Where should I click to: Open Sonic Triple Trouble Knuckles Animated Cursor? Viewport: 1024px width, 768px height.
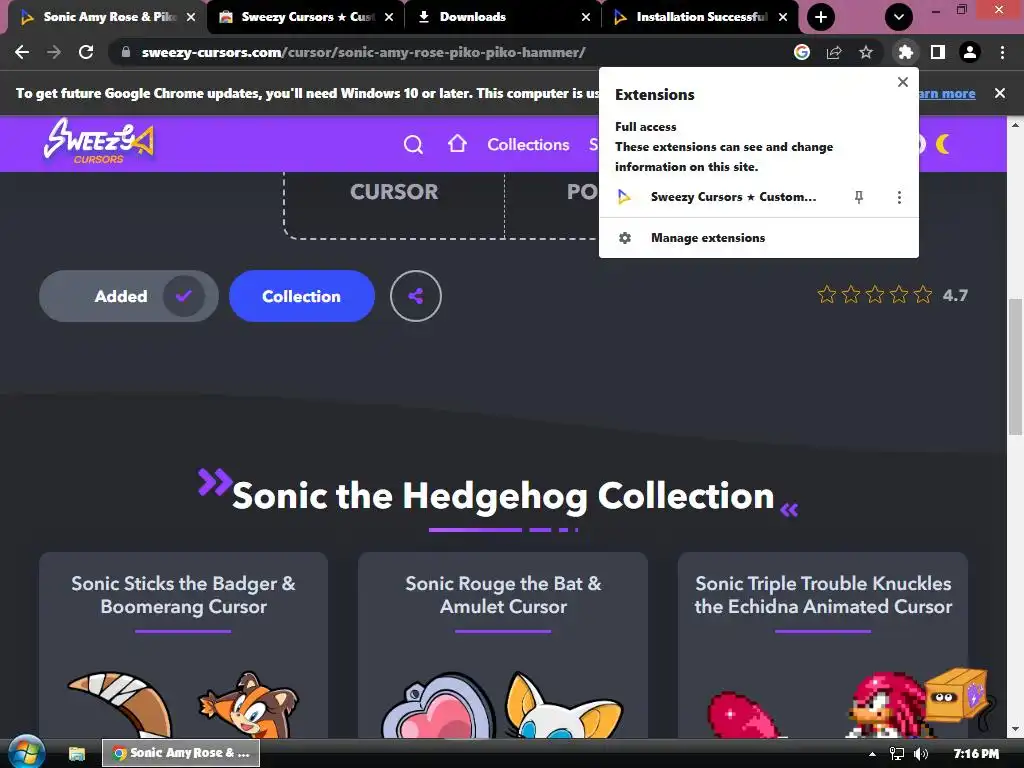(x=823, y=595)
